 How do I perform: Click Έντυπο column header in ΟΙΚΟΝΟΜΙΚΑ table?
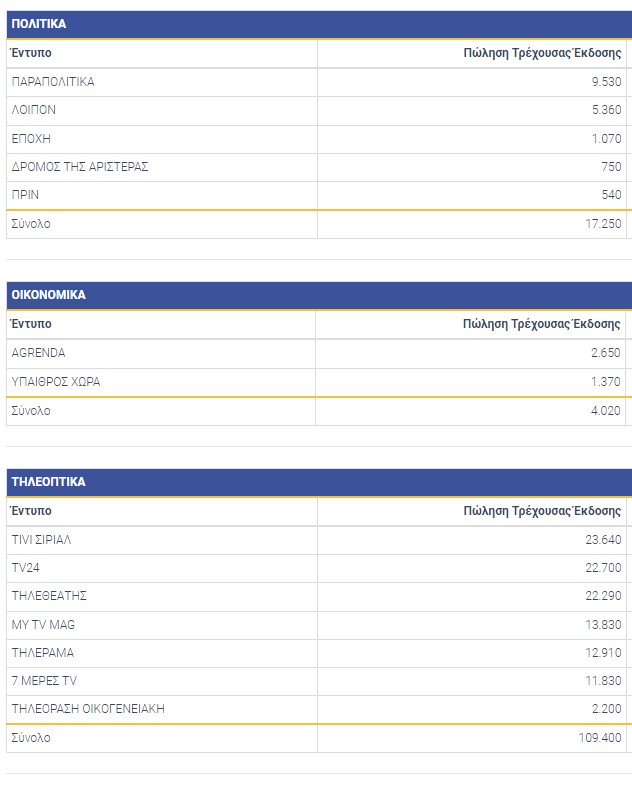(31, 324)
